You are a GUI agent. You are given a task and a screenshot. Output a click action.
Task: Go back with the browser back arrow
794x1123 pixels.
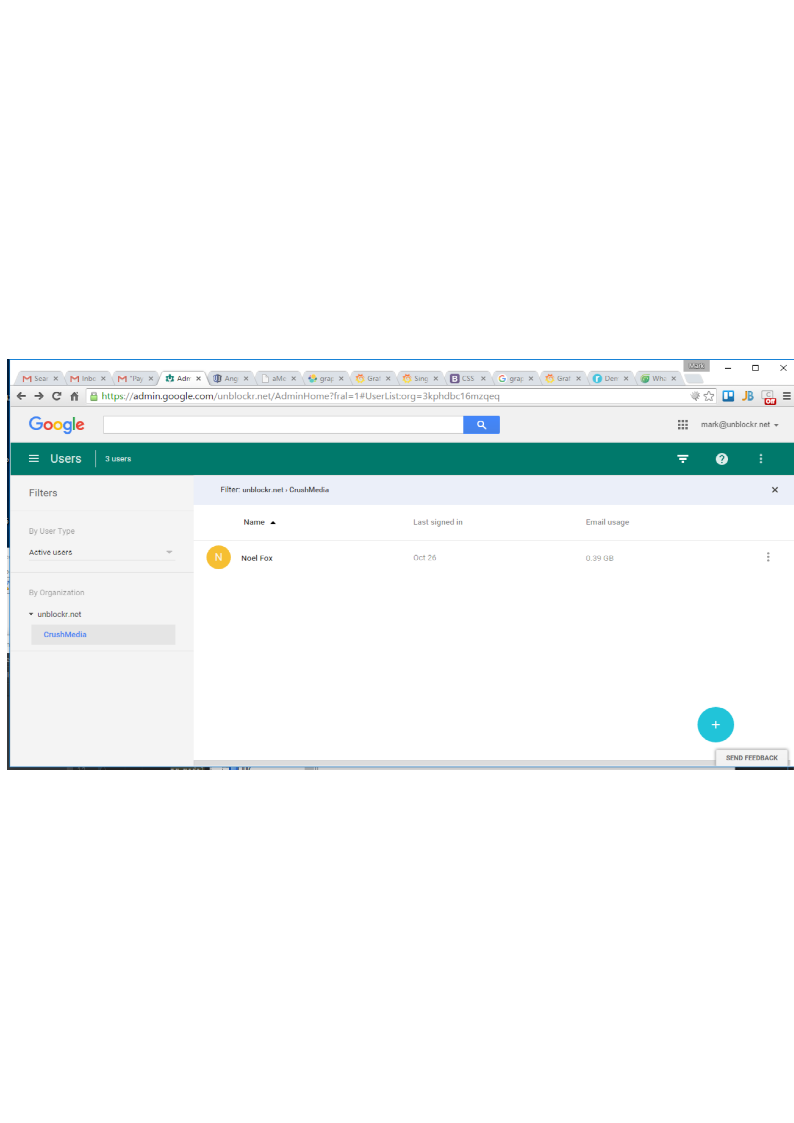pos(21,396)
